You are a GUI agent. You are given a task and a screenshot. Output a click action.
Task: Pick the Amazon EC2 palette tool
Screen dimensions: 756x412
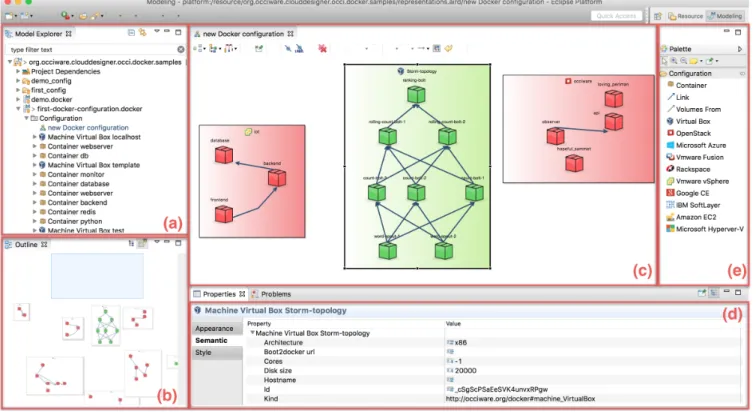click(691, 217)
